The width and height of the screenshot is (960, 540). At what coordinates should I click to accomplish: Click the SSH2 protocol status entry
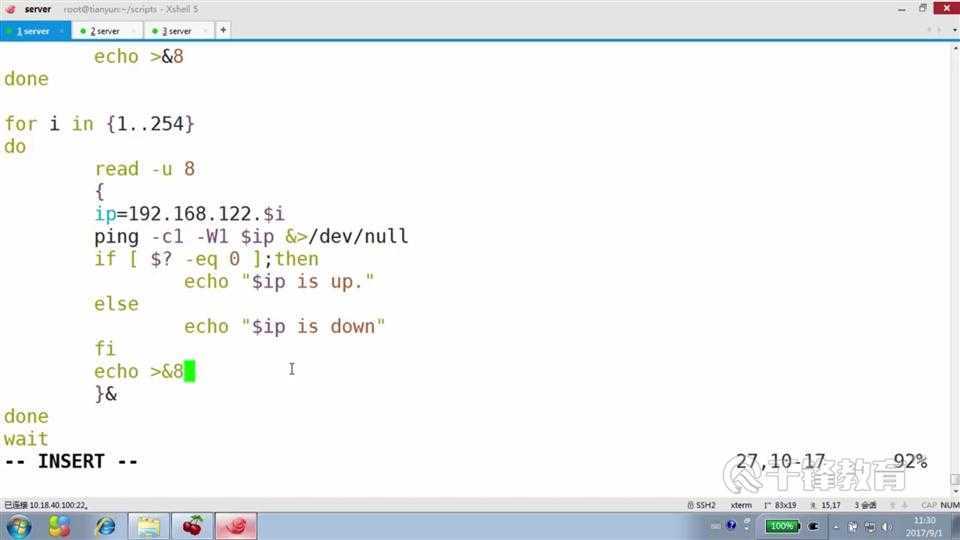pyautogui.click(x=702, y=505)
